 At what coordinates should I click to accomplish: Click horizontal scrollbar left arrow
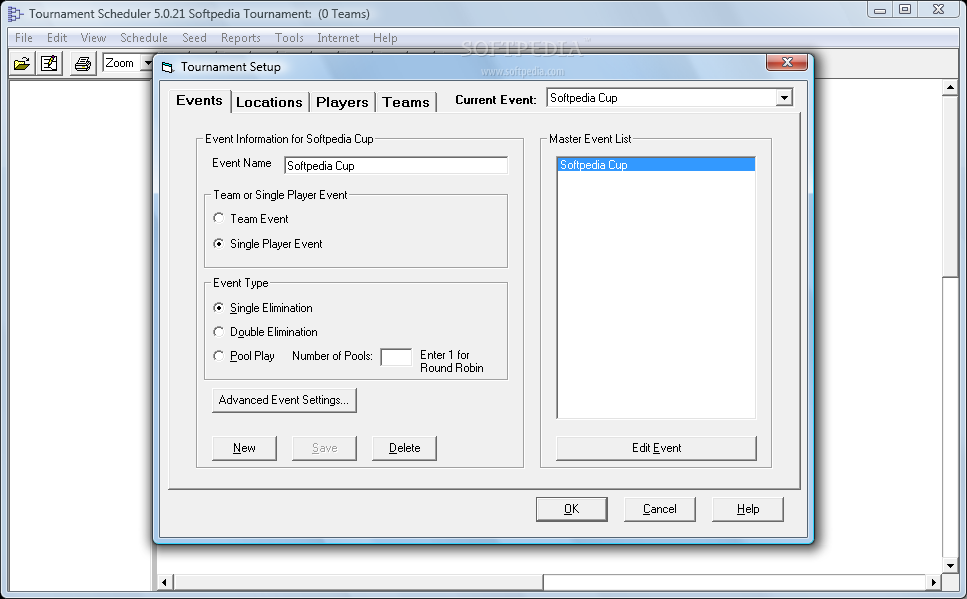(164, 582)
